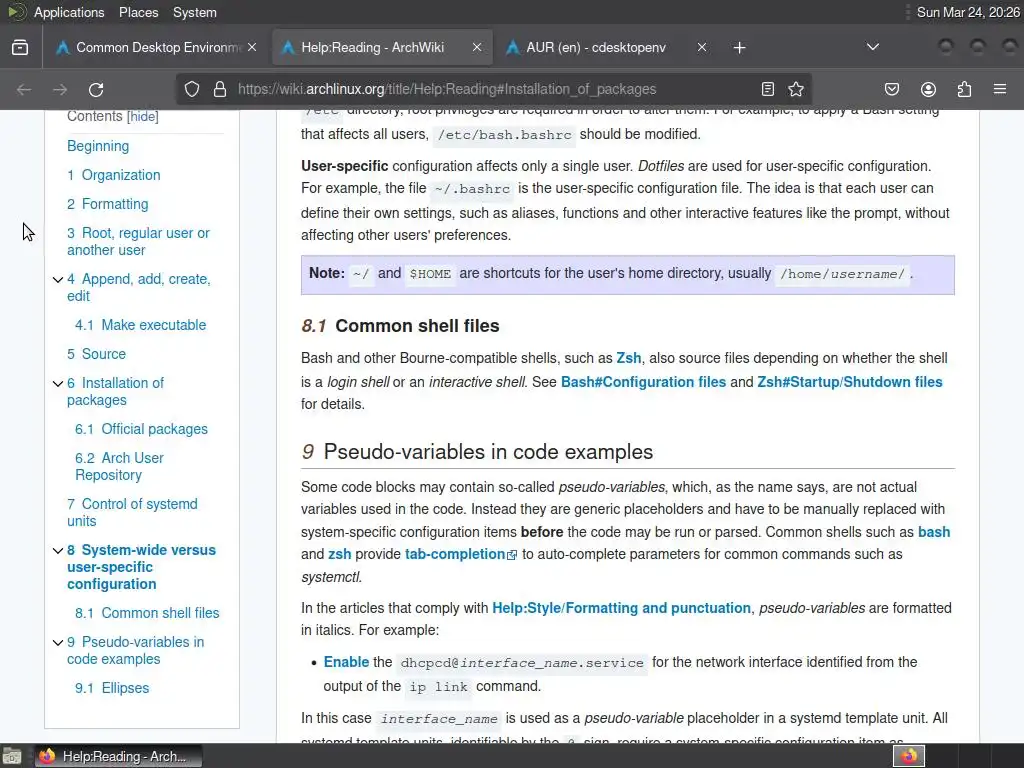The width and height of the screenshot is (1024, 768).
Task: Go to 1 Organization in contents
Action: coord(114,175)
